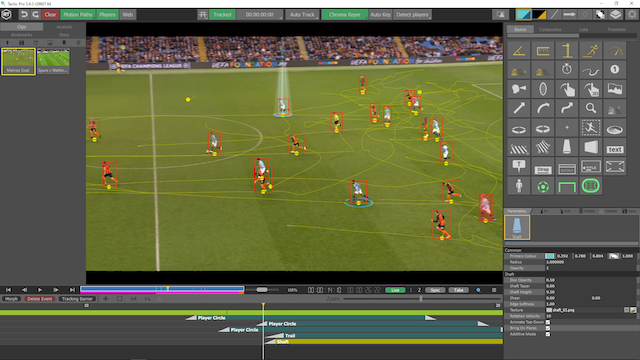Switch to the Bookmarks tab
This screenshot has width=640, height=360.
[x=22, y=35]
